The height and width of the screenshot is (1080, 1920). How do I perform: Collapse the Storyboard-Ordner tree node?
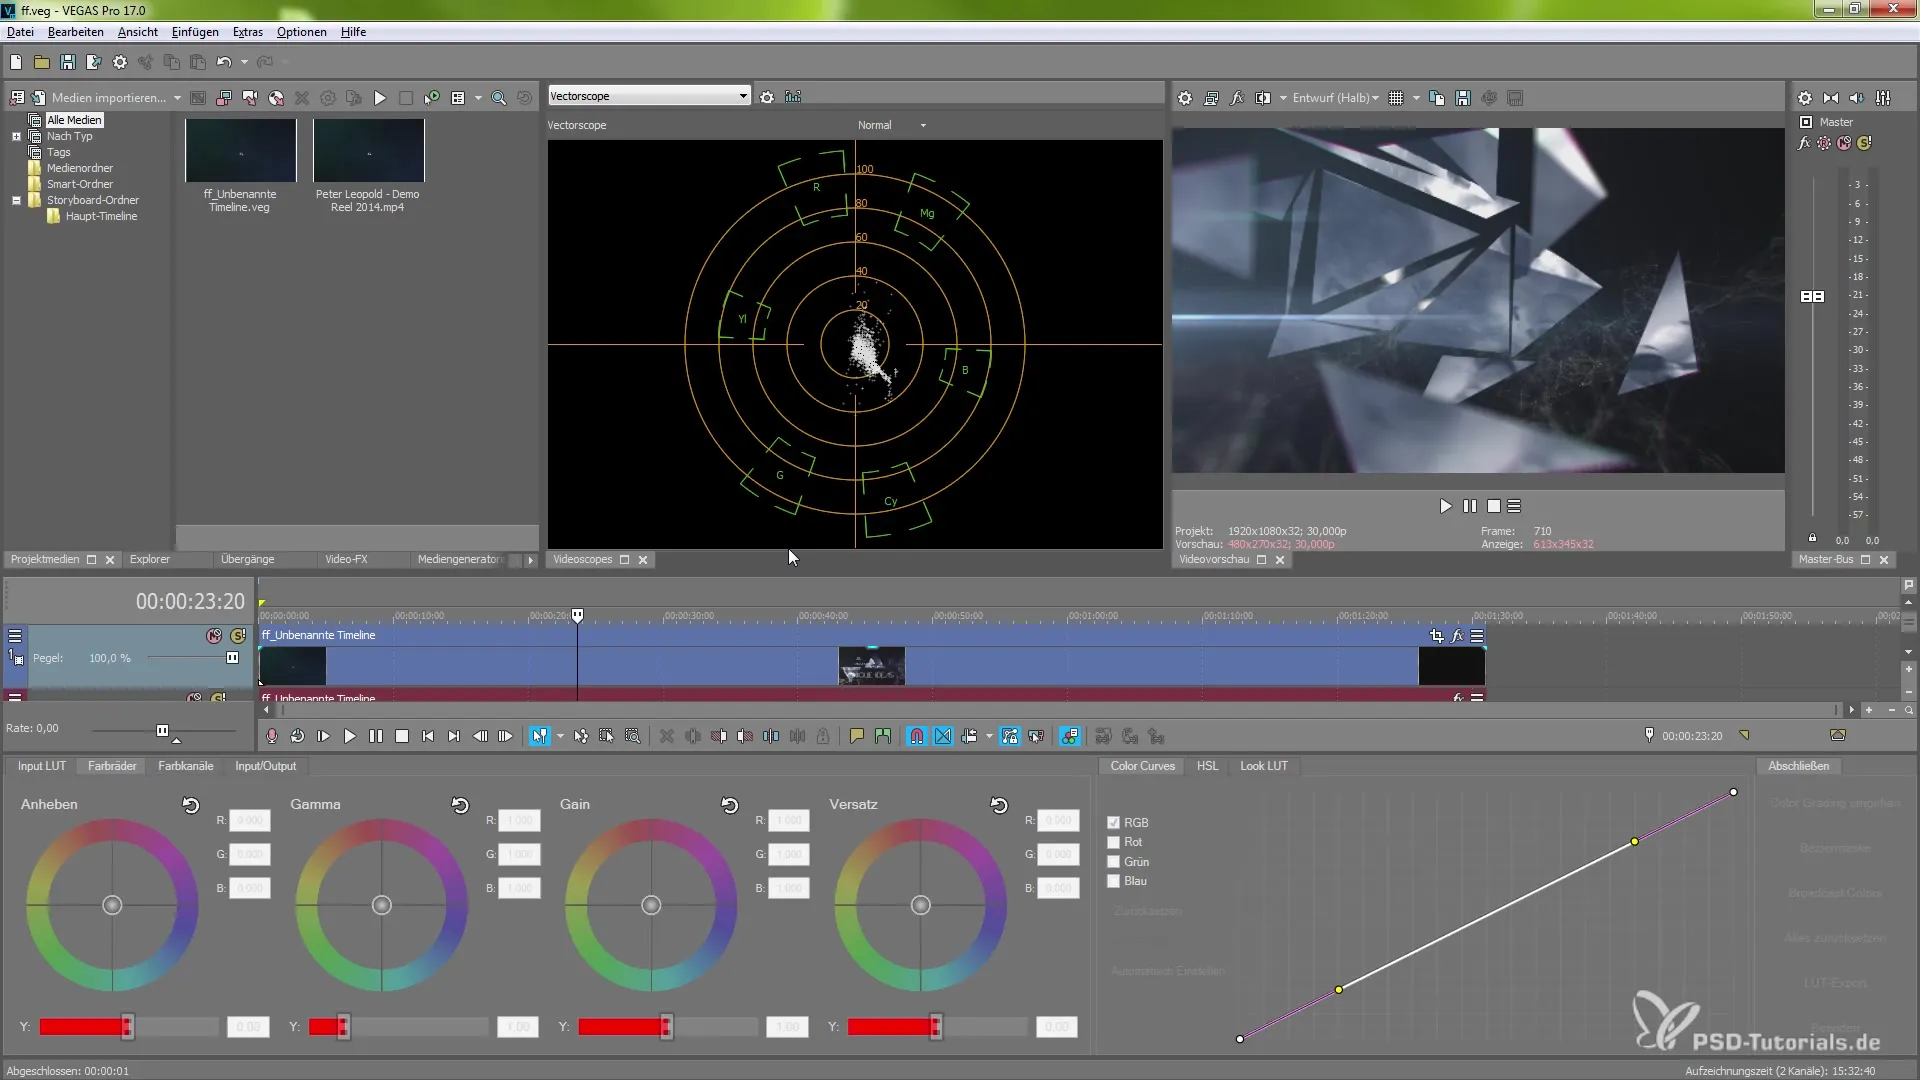click(16, 200)
